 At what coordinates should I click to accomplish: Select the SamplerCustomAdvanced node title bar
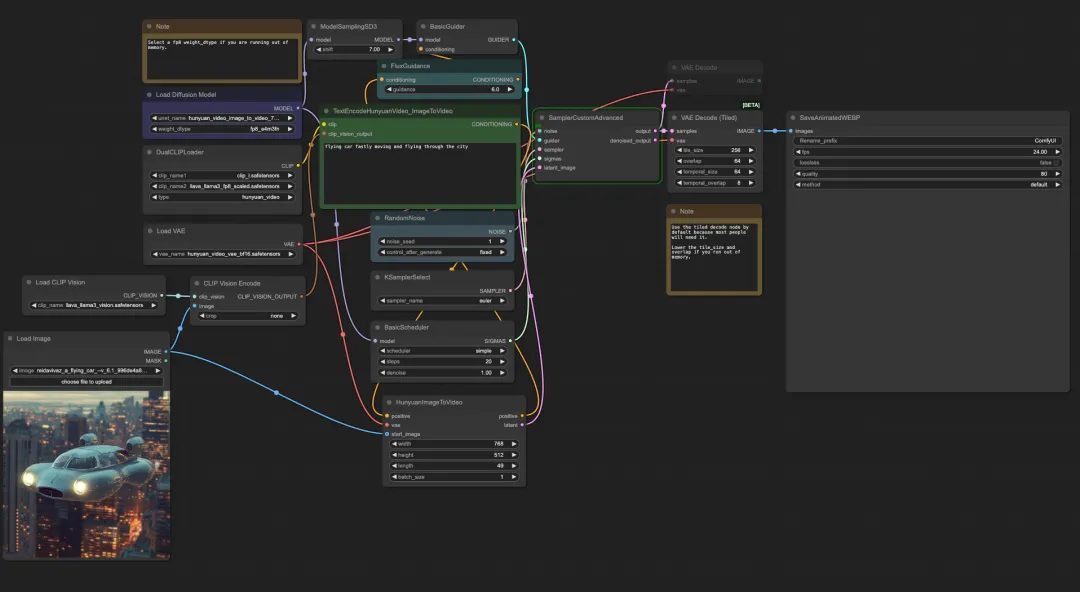point(585,118)
